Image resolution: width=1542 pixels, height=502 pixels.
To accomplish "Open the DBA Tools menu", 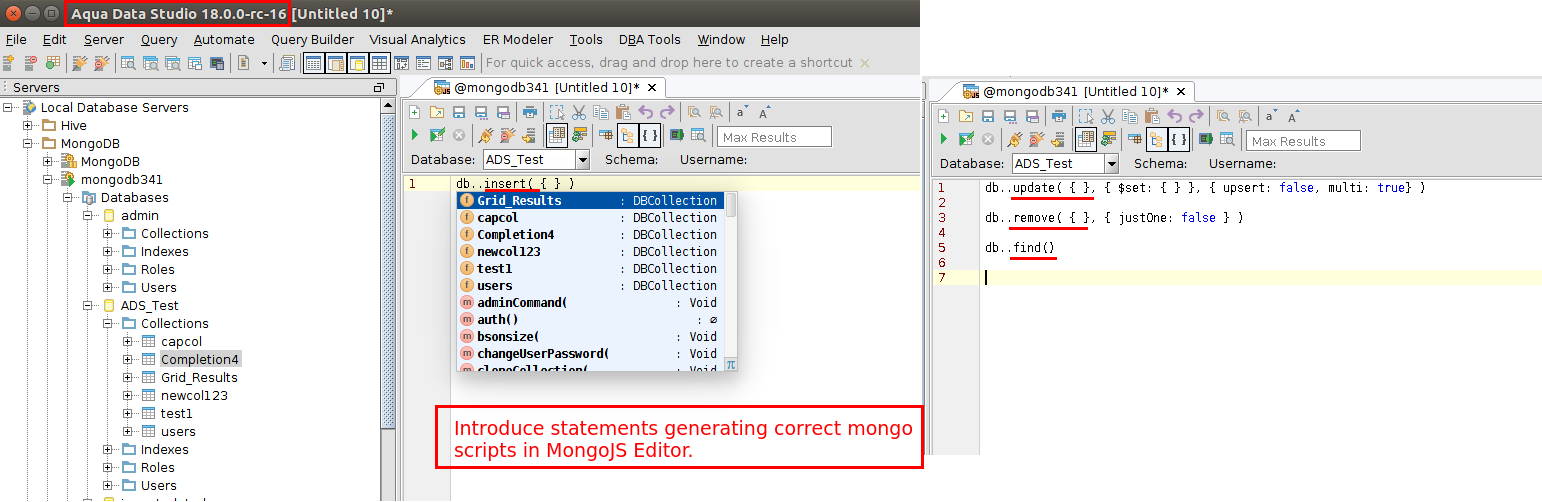I will (649, 40).
